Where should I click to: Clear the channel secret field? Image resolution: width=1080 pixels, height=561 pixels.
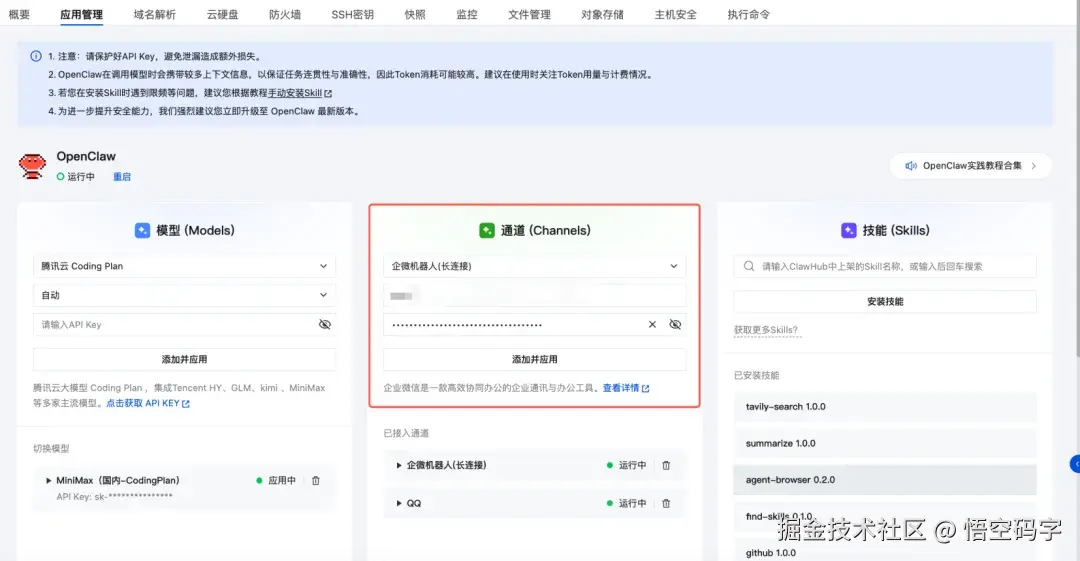[x=652, y=325]
